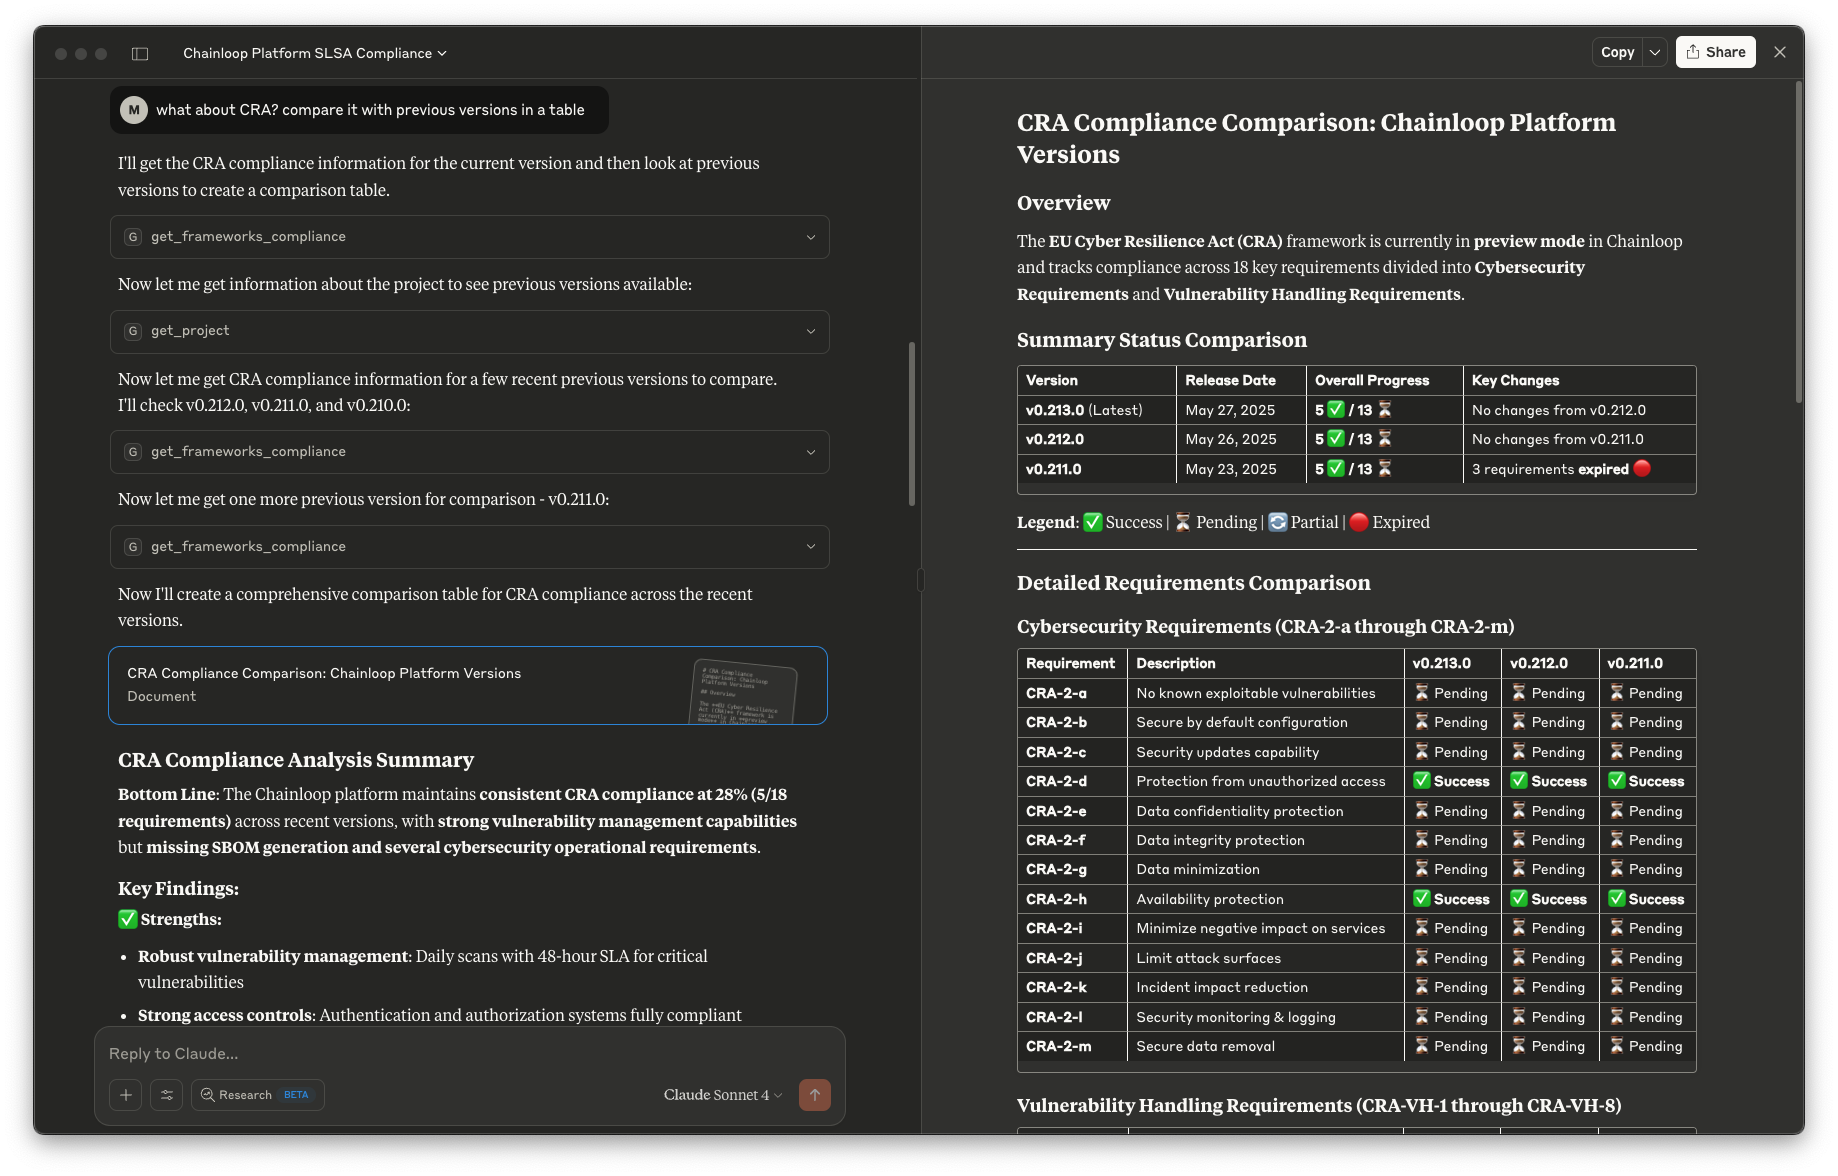Click the CRA-2-a requirement cell
The height and width of the screenshot is (1176, 1838).
point(1072,693)
